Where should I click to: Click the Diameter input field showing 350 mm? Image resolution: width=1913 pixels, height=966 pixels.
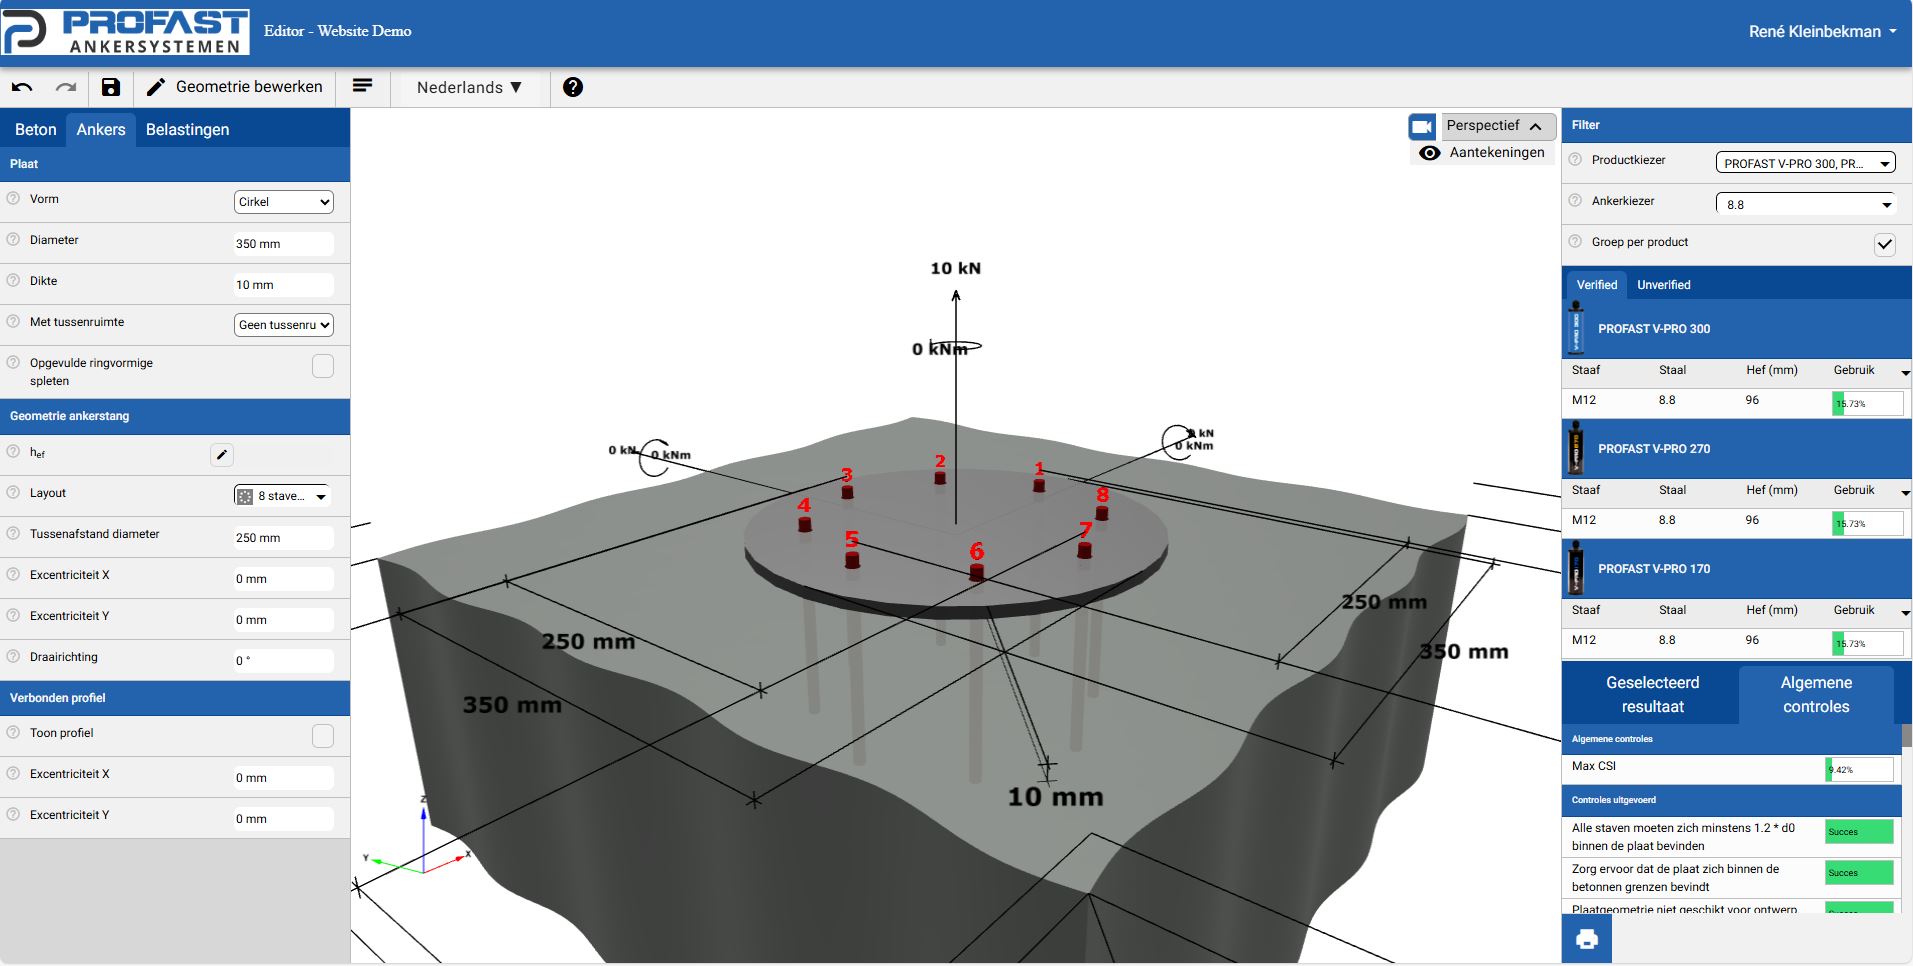[x=283, y=244]
